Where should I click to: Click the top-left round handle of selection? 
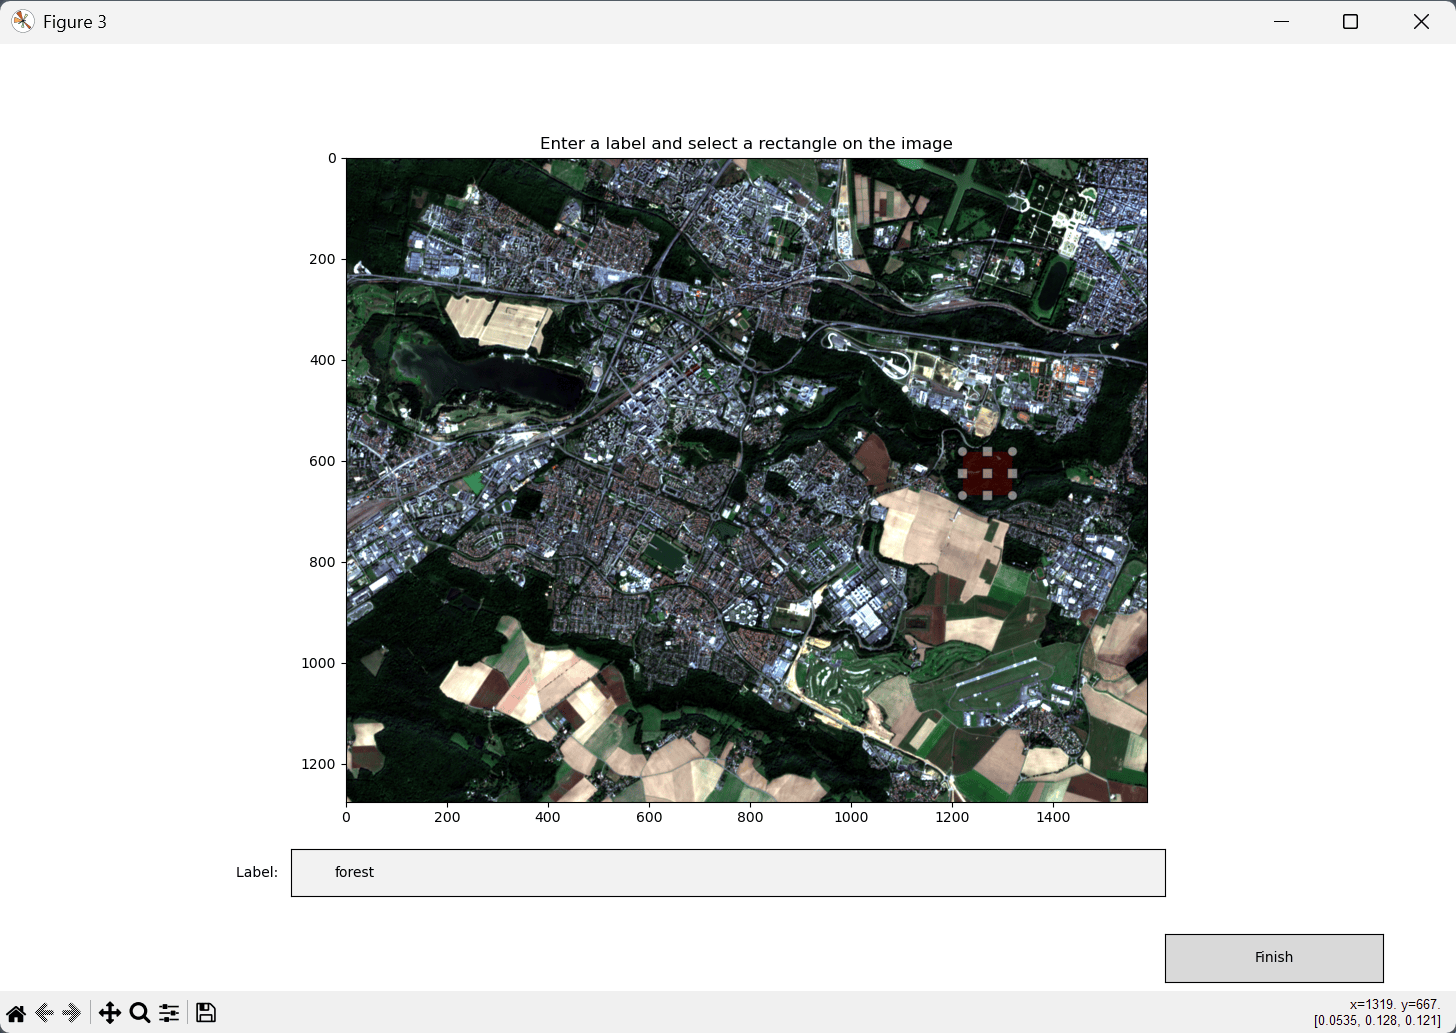point(963,452)
